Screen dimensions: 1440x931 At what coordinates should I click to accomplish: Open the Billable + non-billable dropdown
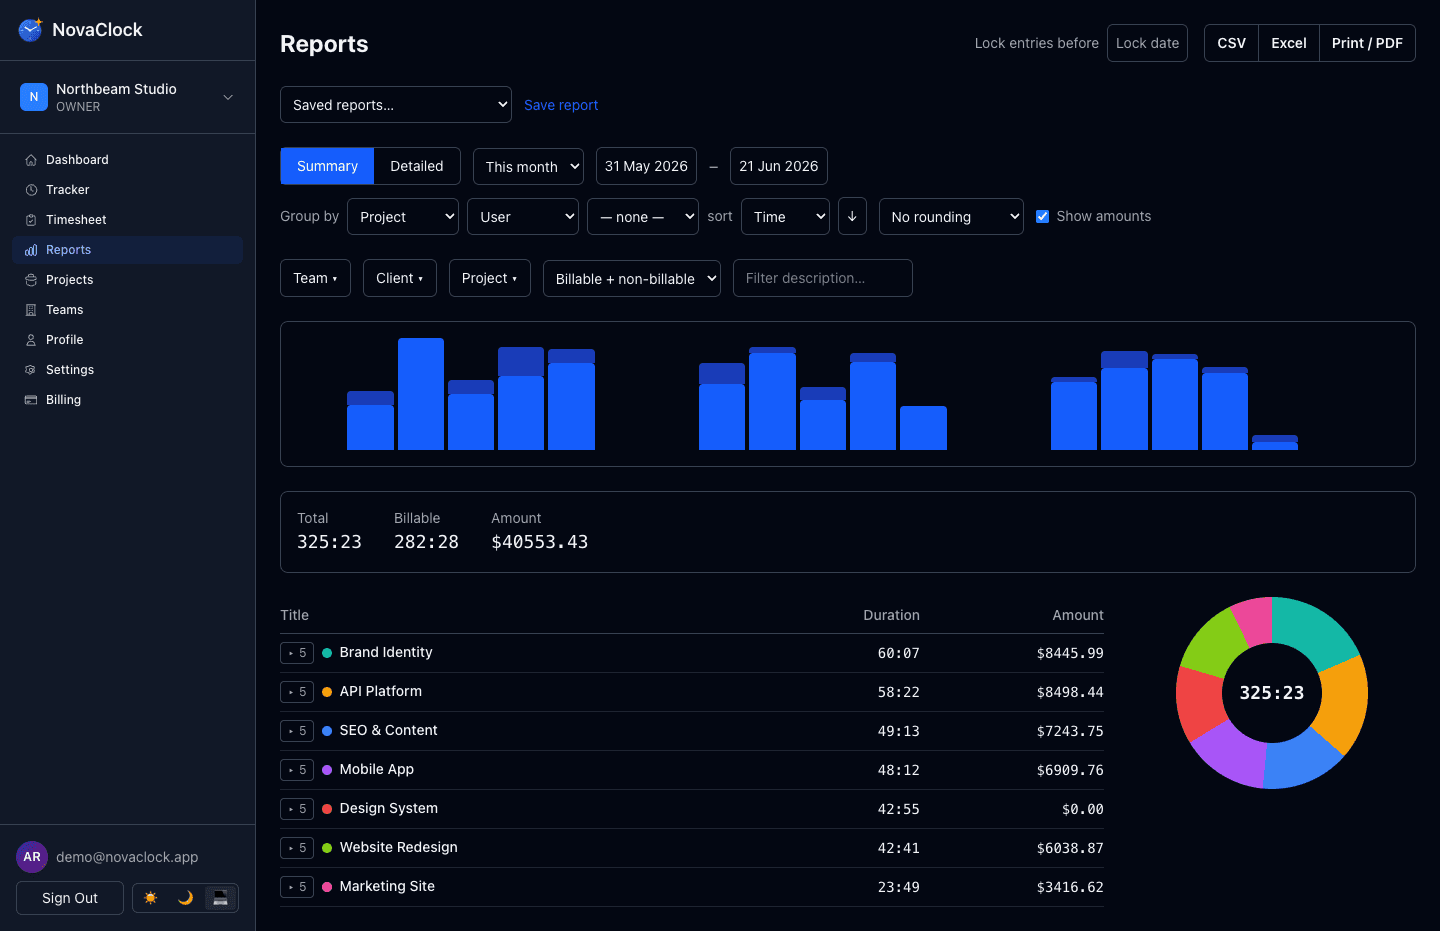[x=632, y=278]
